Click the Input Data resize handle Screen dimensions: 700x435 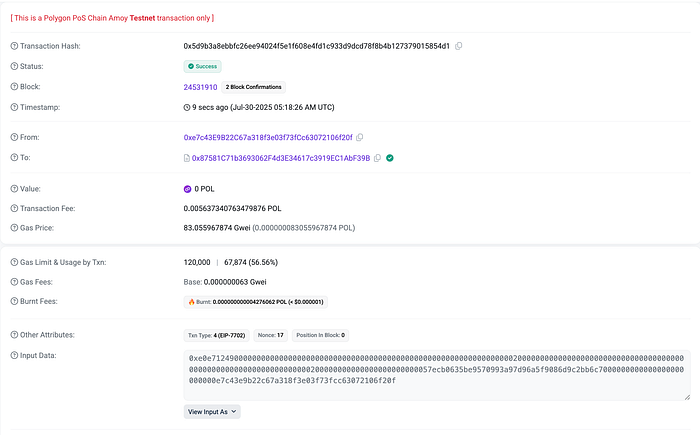(687, 397)
